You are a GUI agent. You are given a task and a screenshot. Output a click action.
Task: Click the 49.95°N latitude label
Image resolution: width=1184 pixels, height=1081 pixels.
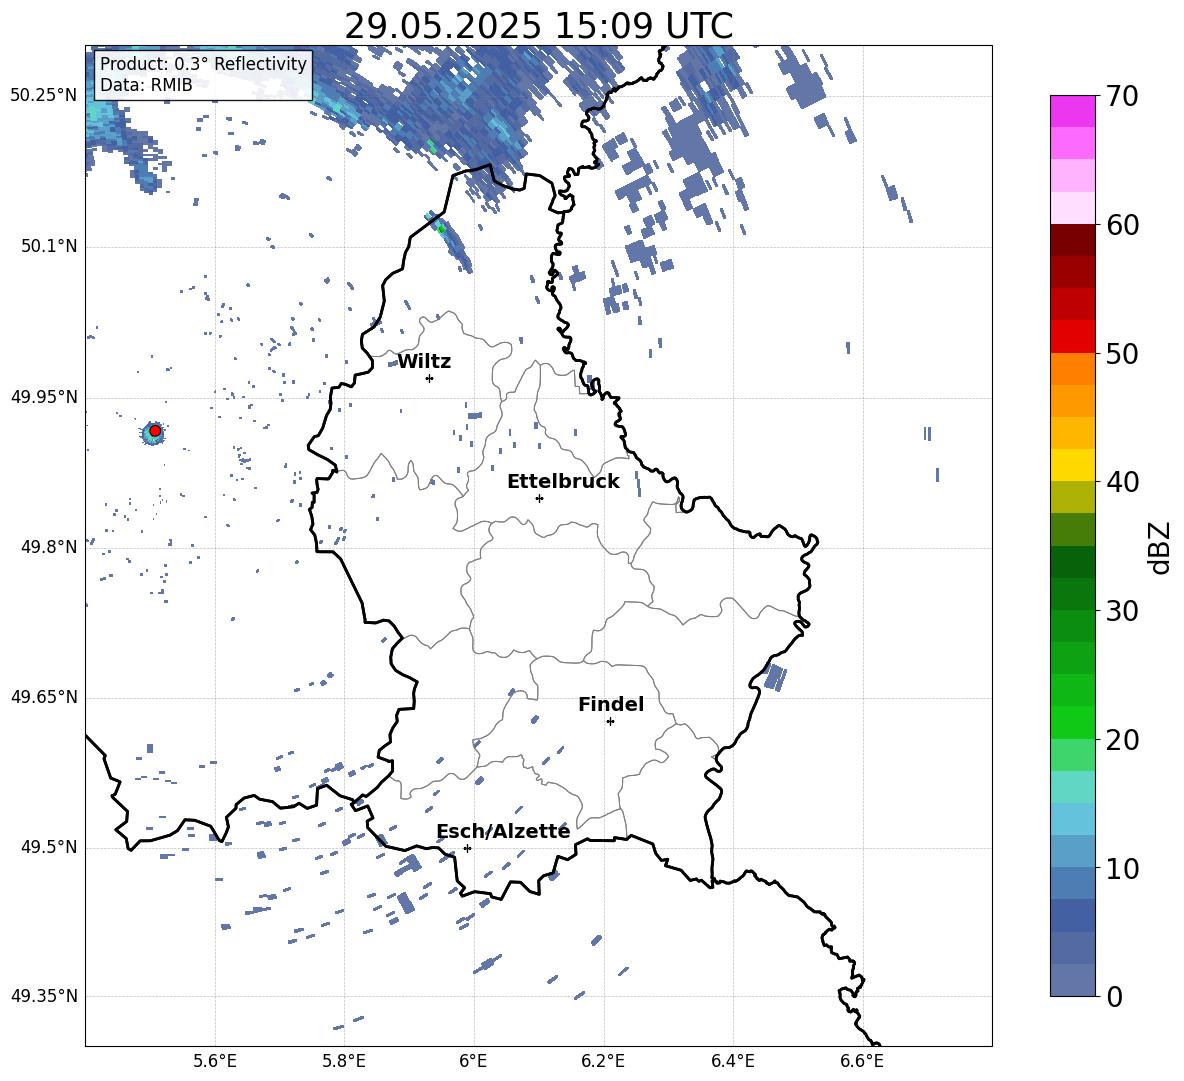(44, 397)
